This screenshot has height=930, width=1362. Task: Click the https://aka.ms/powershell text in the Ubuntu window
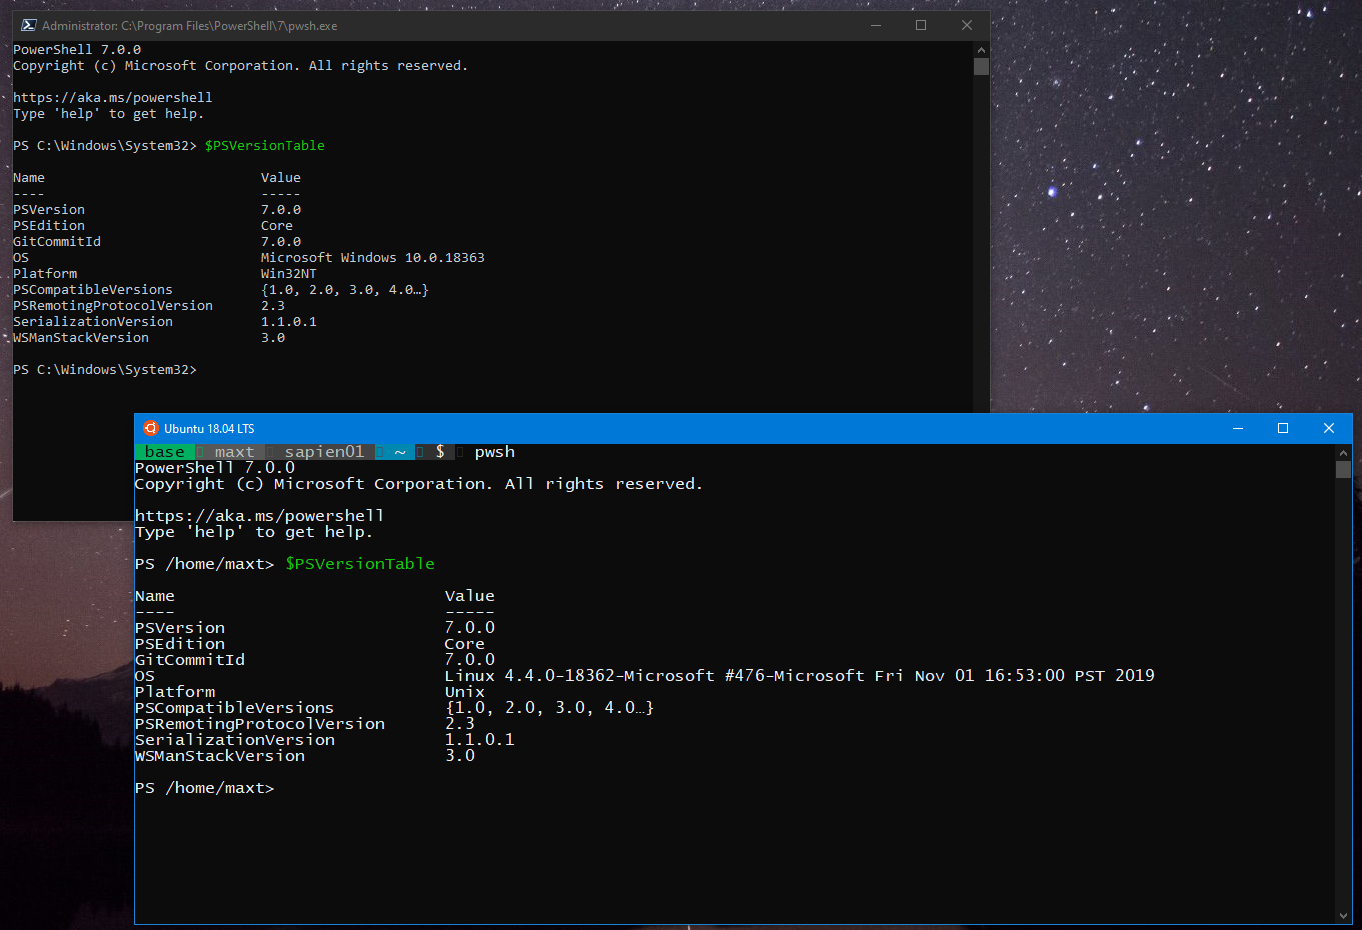click(x=259, y=516)
